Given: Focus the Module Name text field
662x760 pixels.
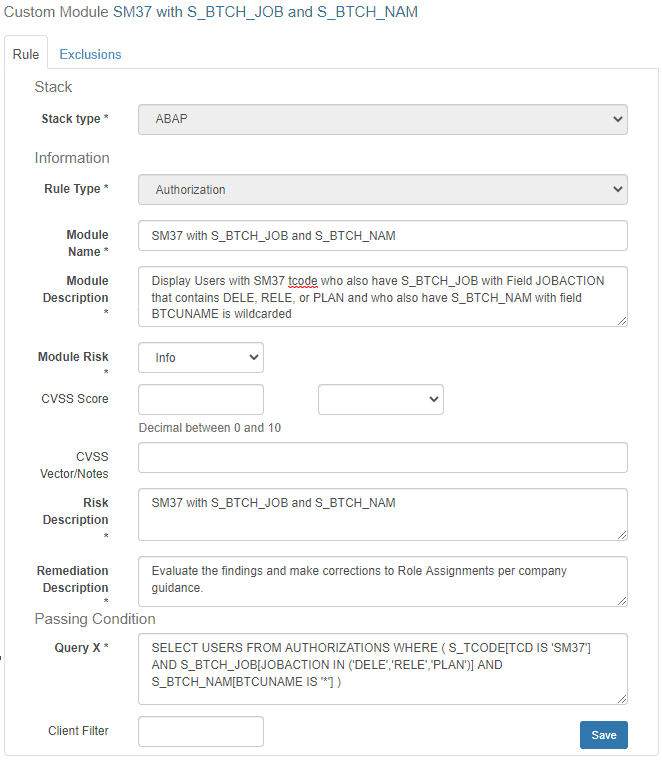Looking at the screenshot, I should coord(382,235).
